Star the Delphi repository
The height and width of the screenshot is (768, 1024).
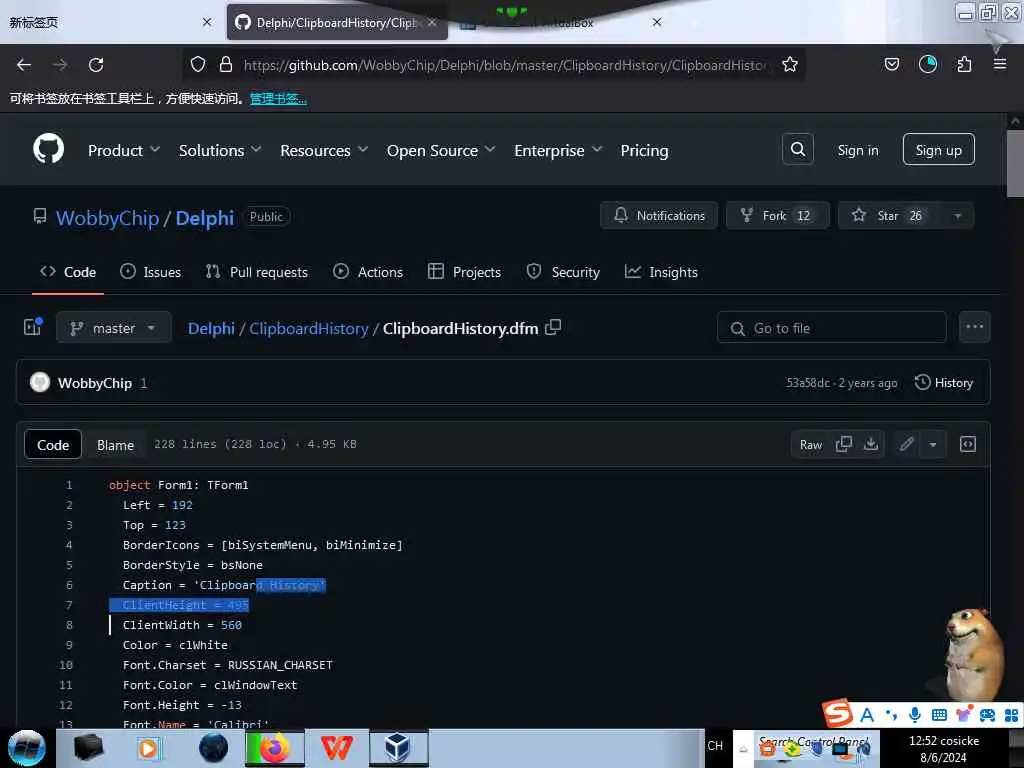888,216
